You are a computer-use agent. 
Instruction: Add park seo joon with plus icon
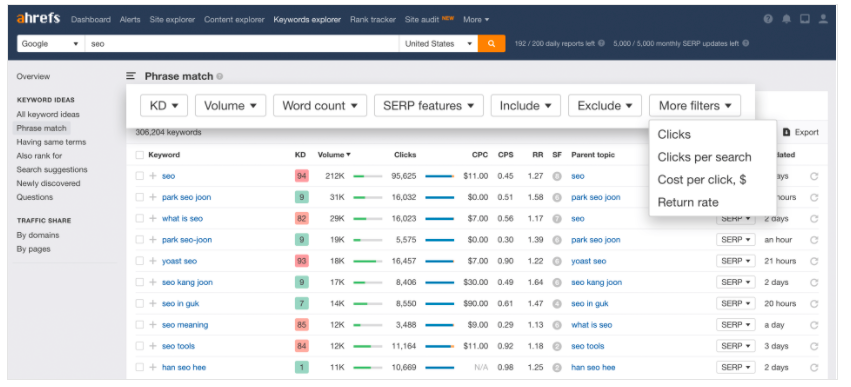pyautogui.click(x=153, y=197)
